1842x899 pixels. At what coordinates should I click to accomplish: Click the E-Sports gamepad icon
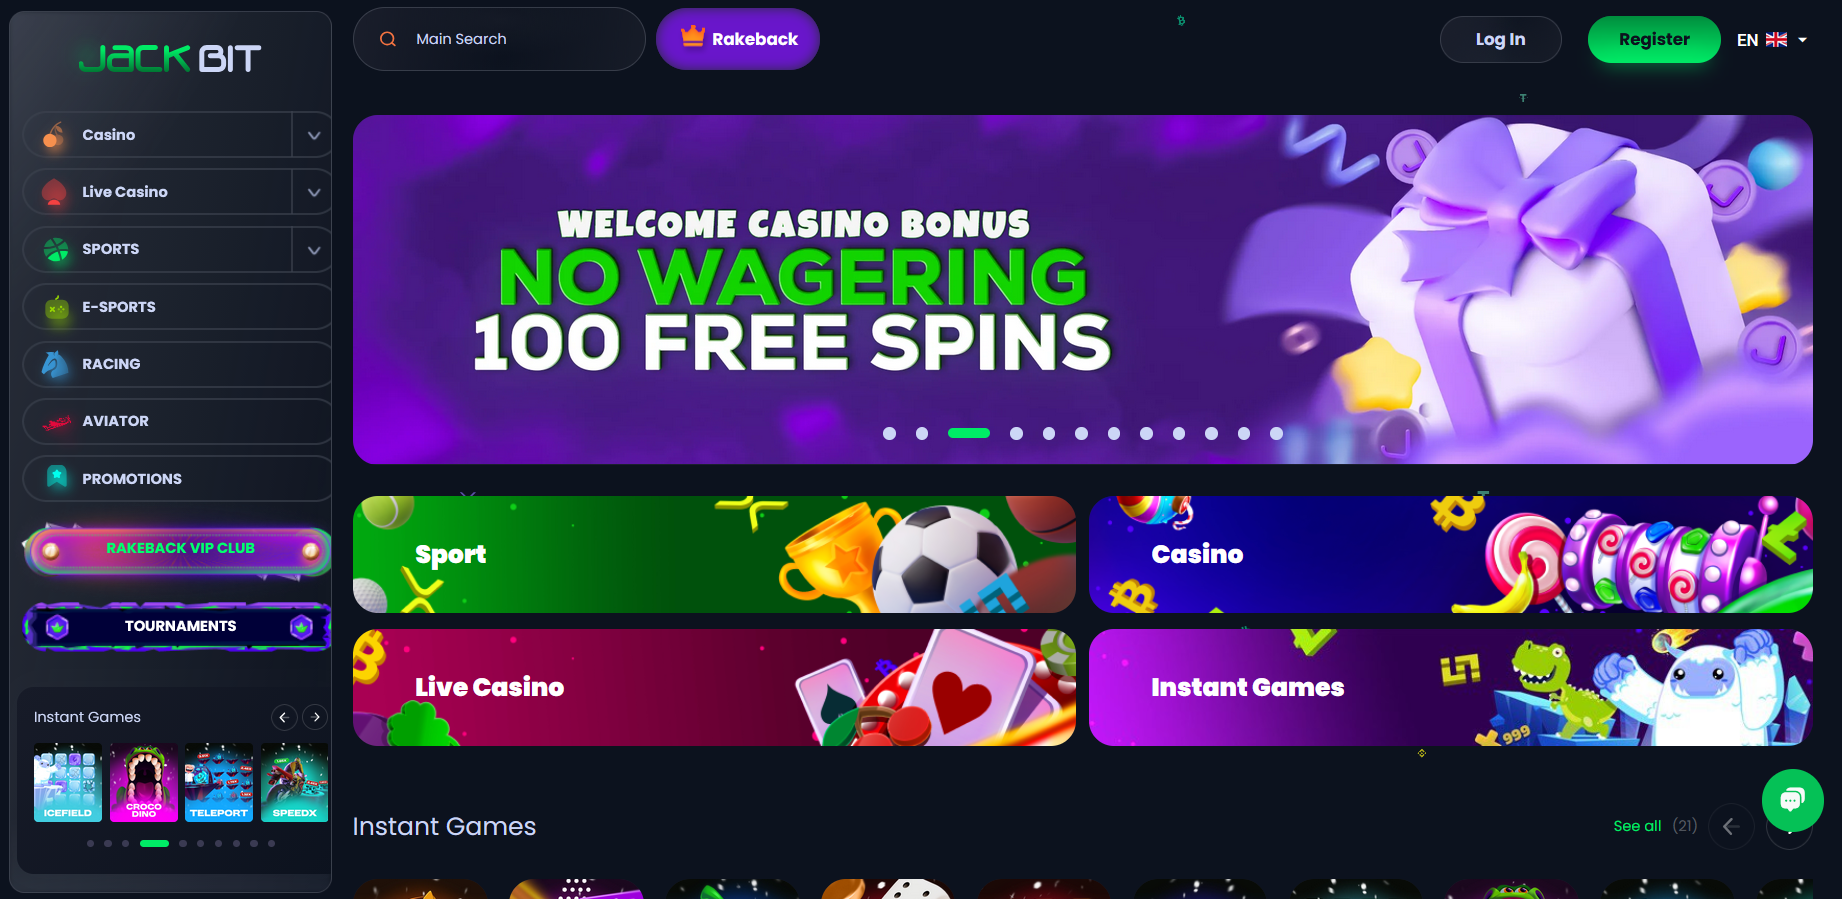click(57, 307)
